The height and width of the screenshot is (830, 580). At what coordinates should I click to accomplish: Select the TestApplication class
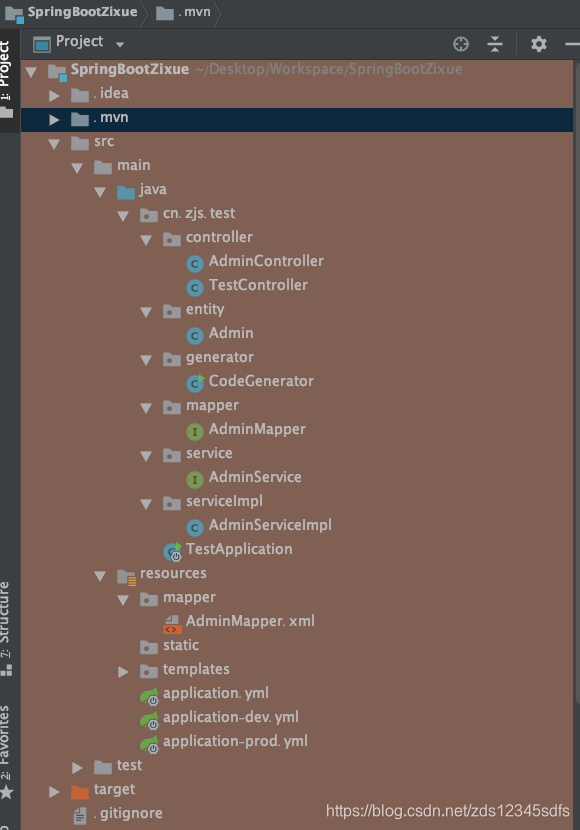[239, 549]
